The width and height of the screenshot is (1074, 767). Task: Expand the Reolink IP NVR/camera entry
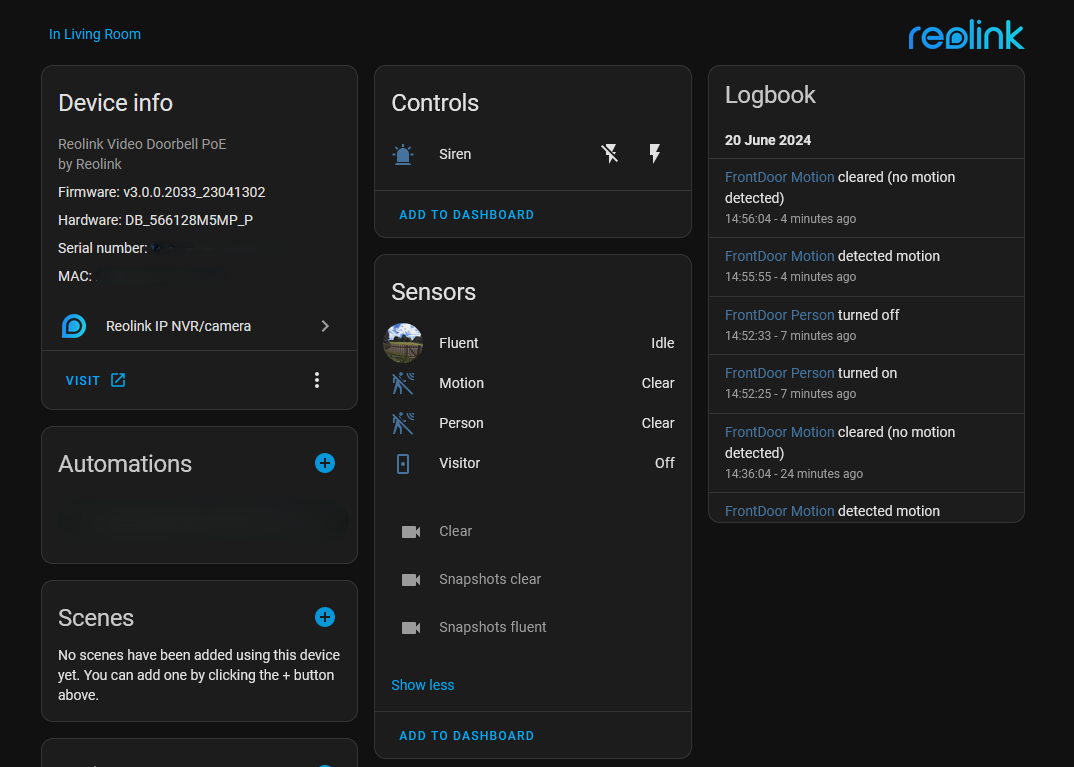point(324,325)
